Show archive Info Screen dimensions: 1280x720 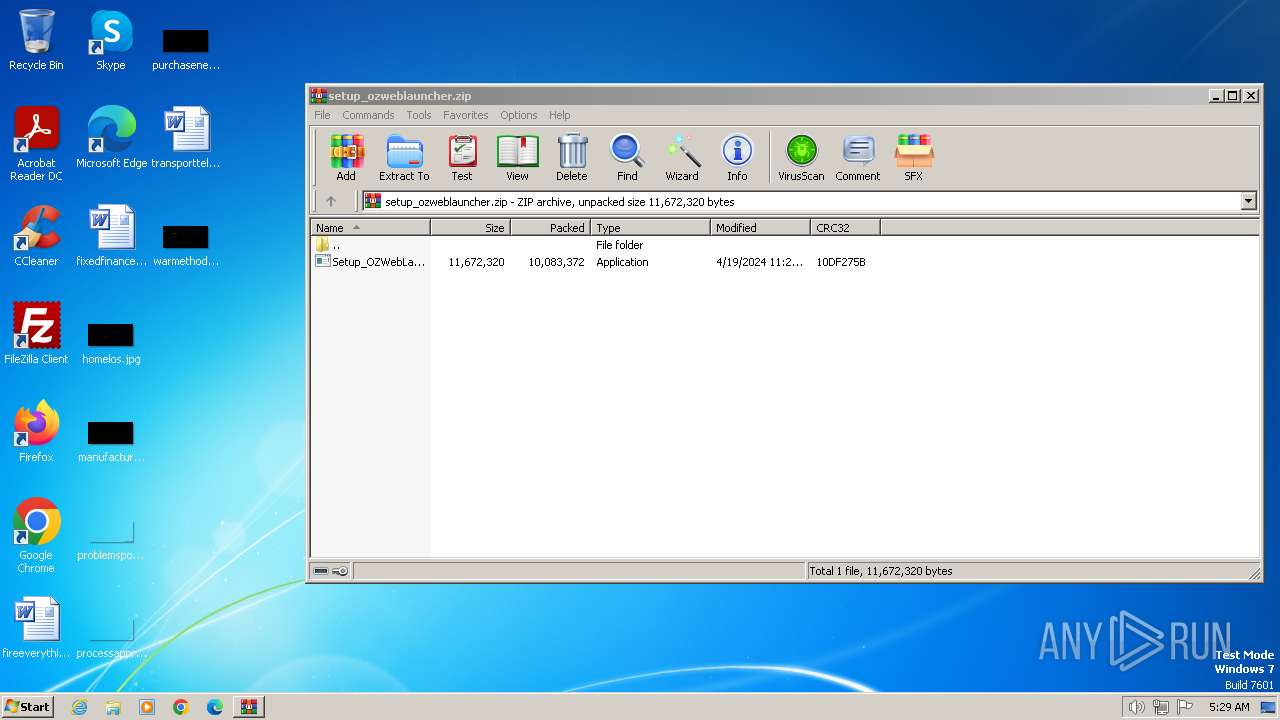coord(737,158)
